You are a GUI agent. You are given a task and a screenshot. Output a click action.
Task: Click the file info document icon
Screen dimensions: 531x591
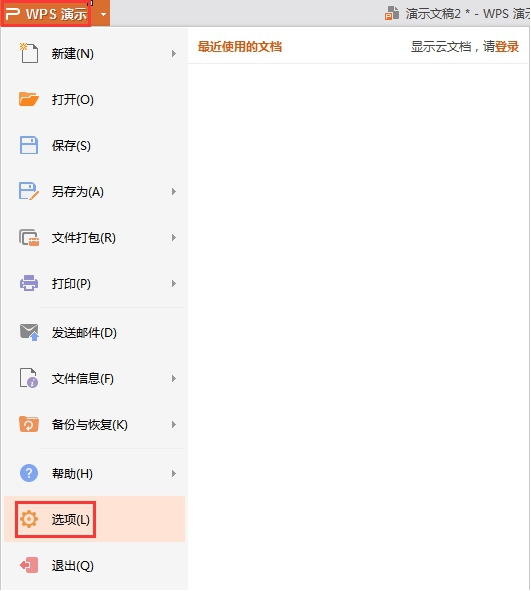tap(29, 378)
